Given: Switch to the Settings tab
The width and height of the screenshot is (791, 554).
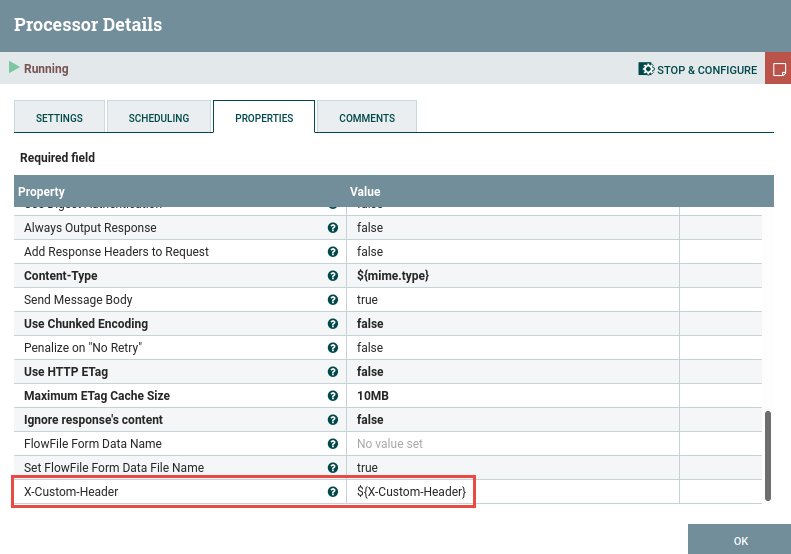Looking at the screenshot, I should tap(59, 118).
